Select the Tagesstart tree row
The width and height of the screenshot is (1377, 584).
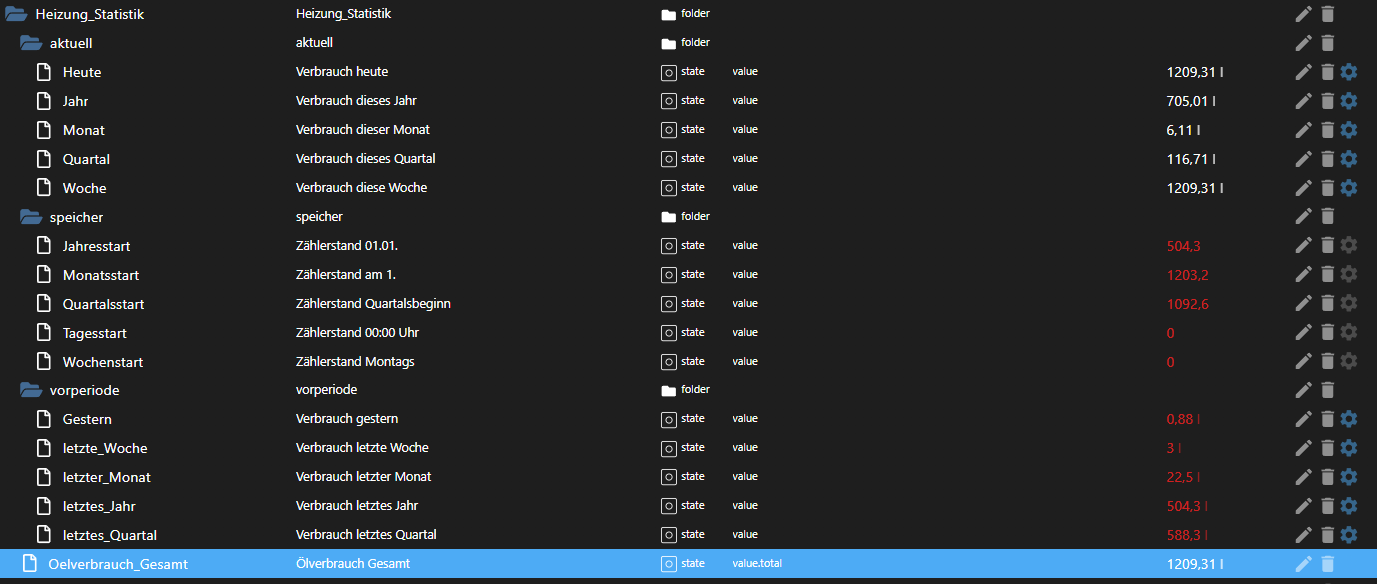688,332
